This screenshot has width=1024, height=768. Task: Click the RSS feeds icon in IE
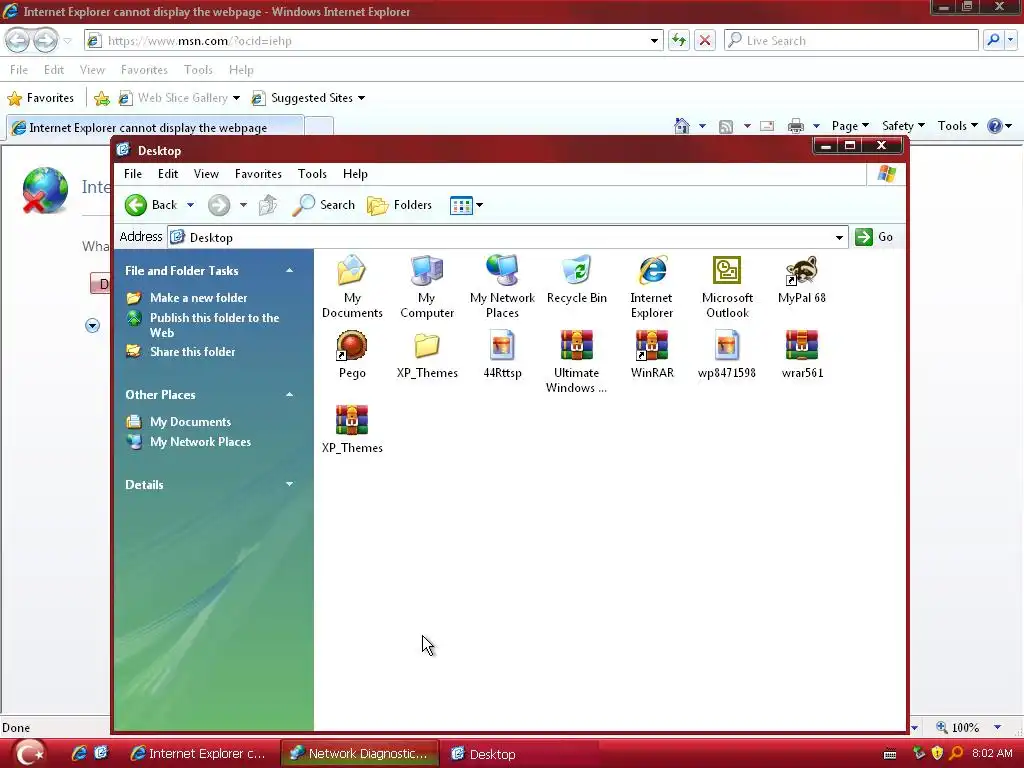point(726,127)
